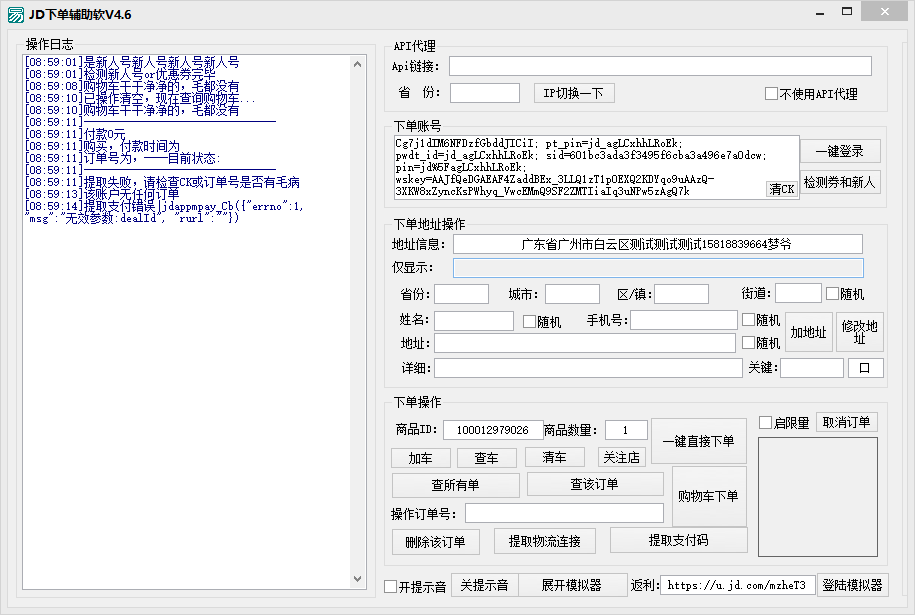Toggle 随机 checkbox next to 街道
Screen dimensions: 915x615
pyautogui.click(x=832, y=294)
